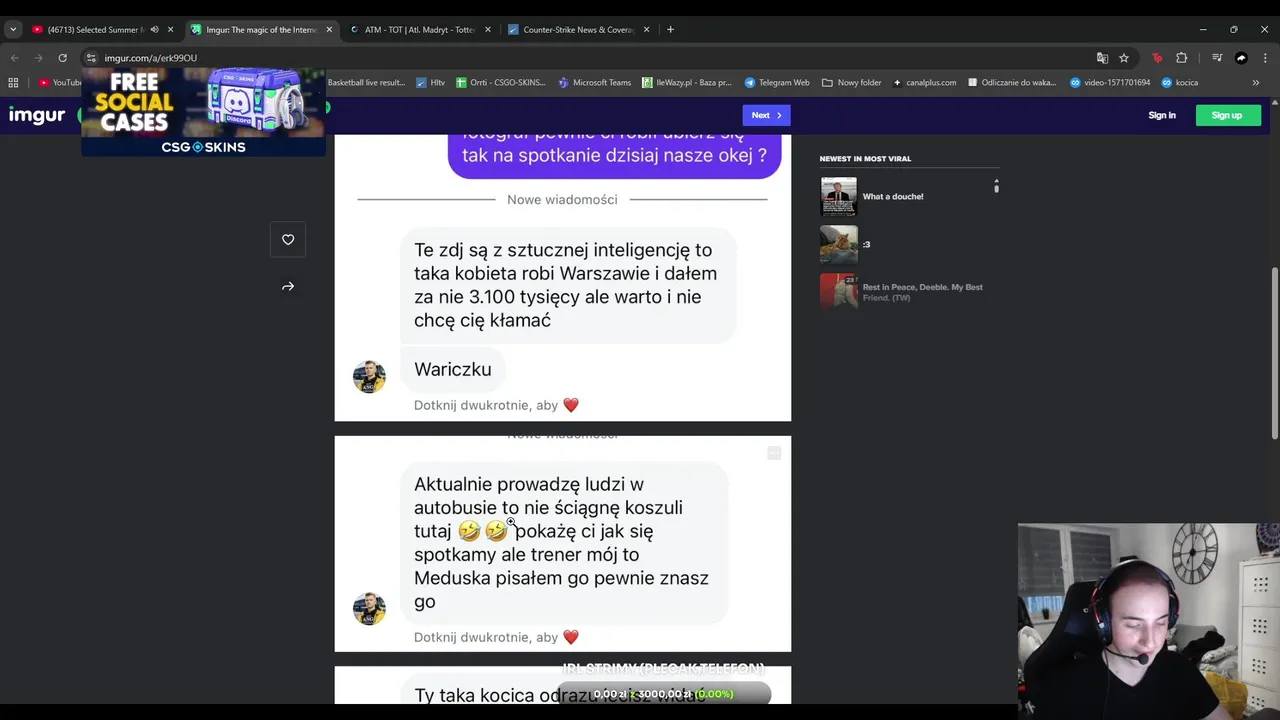This screenshot has width=1280, height=720.
Task: Mute the audio icon on YouTube tab
Action: [154, 29]
